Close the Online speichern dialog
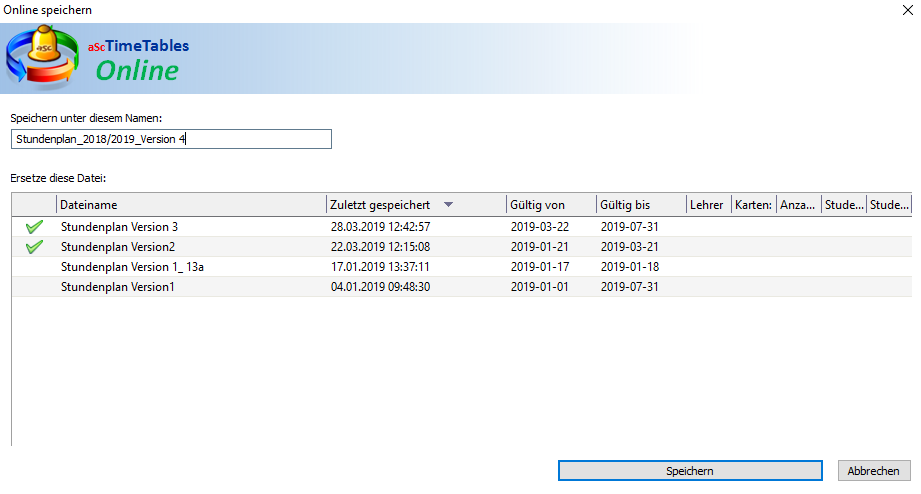Image resolution: width=921 pixels, height=494 pixels. [x=906, y=8]
